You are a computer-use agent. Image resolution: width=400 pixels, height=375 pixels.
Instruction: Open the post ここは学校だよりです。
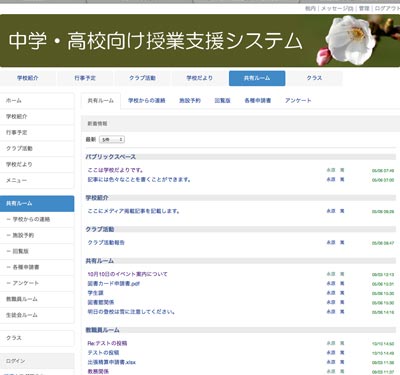pos(115,170)
